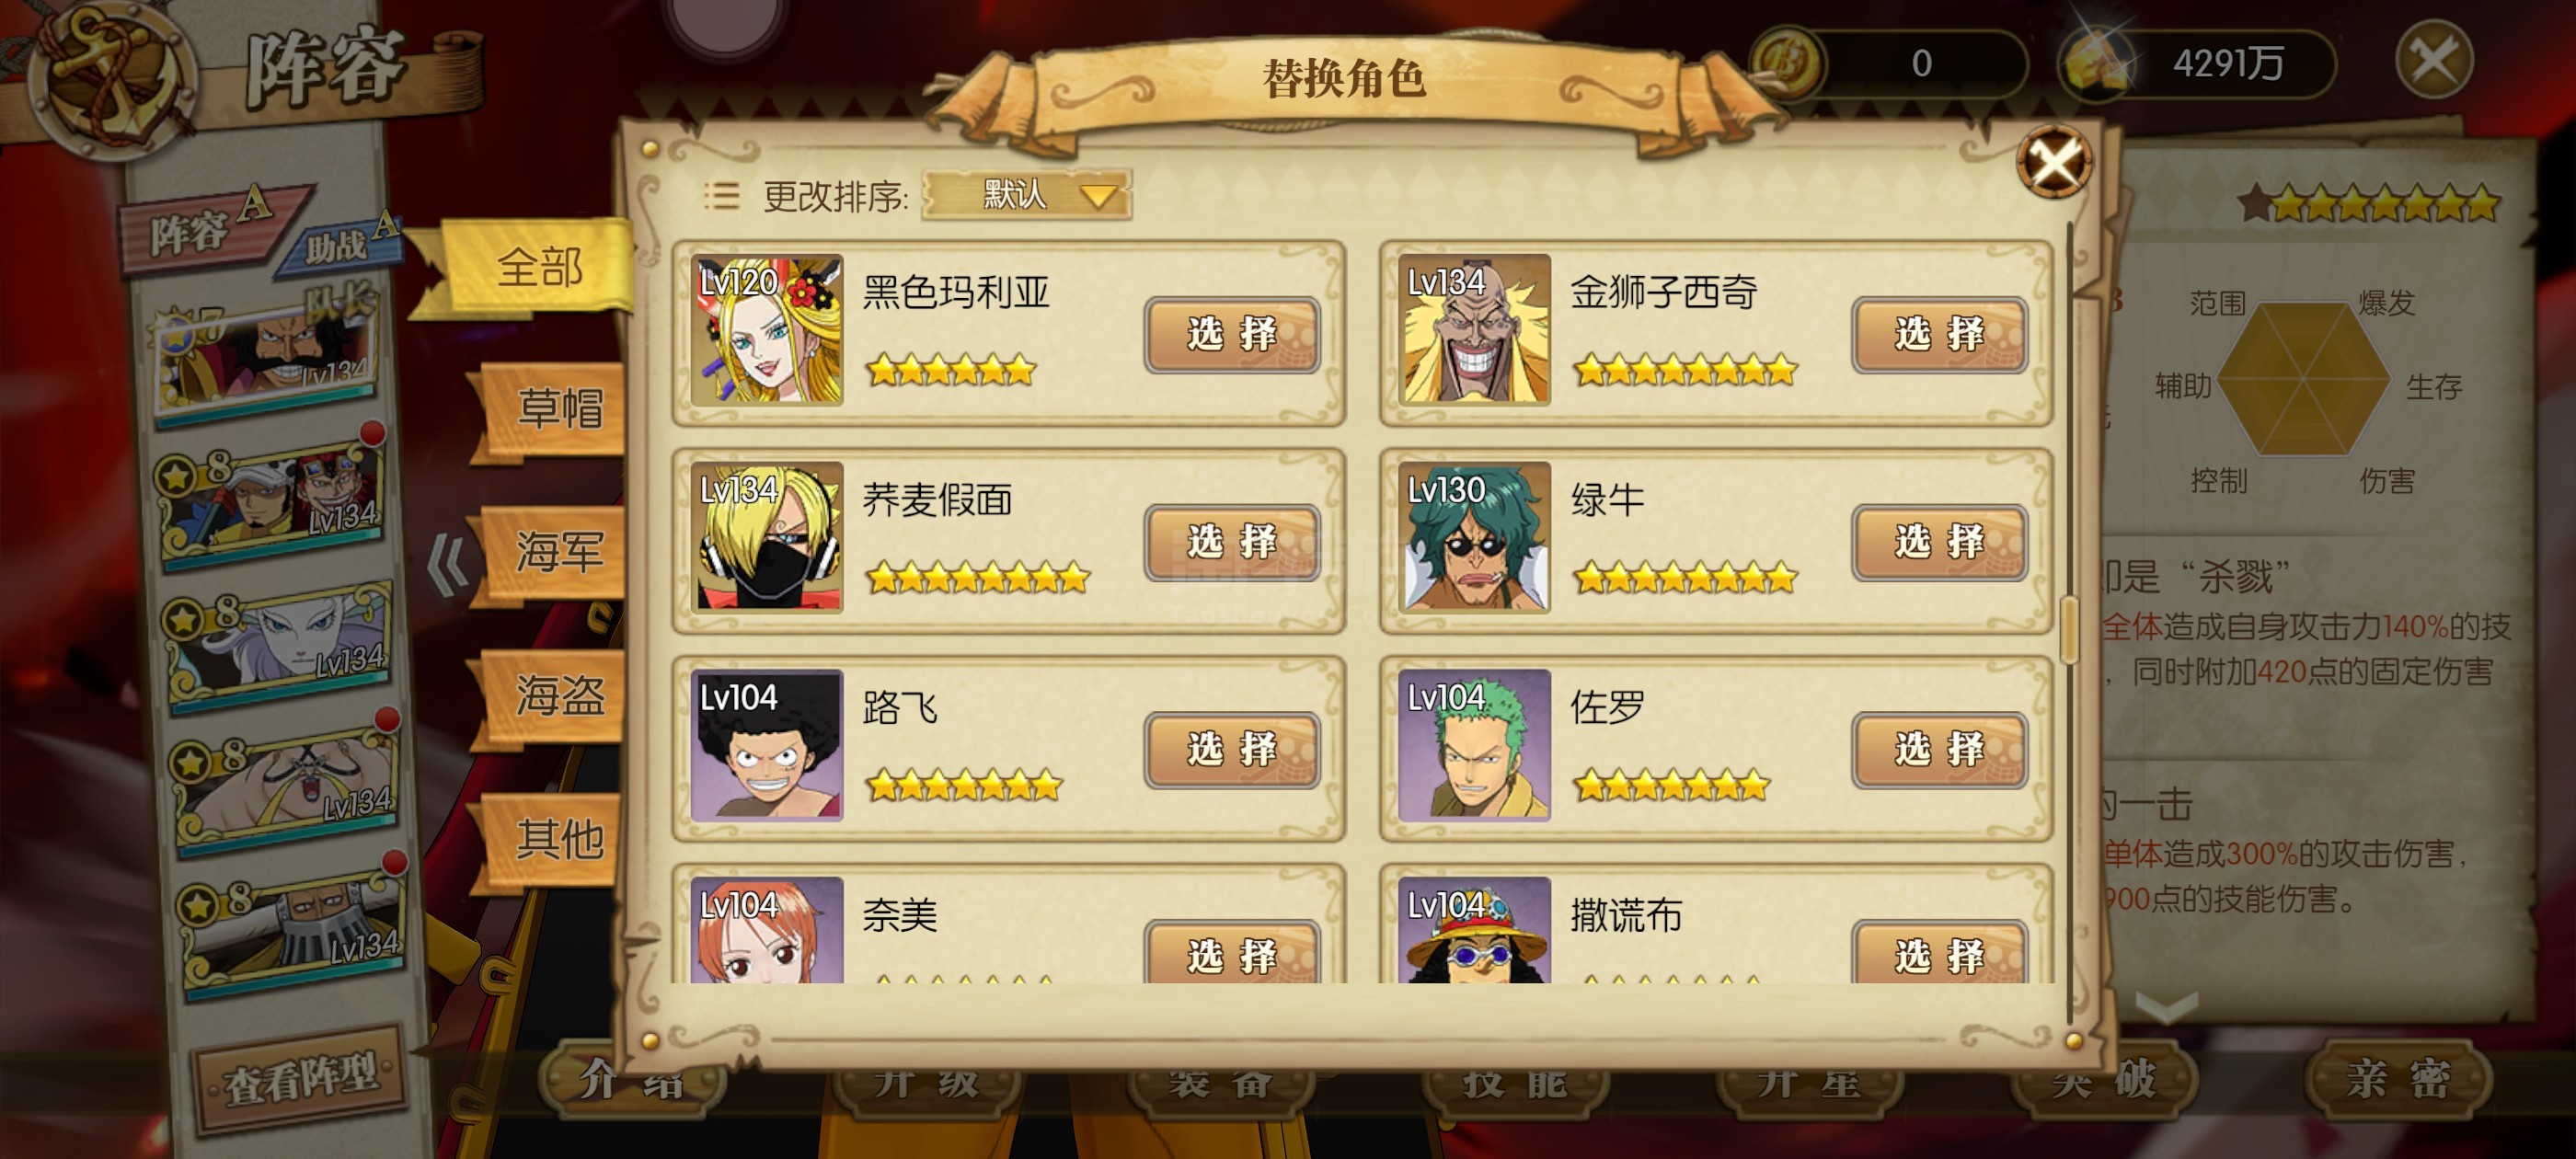
Task: Click the gold coin currency icon
Action: (x=1787, y=63)
